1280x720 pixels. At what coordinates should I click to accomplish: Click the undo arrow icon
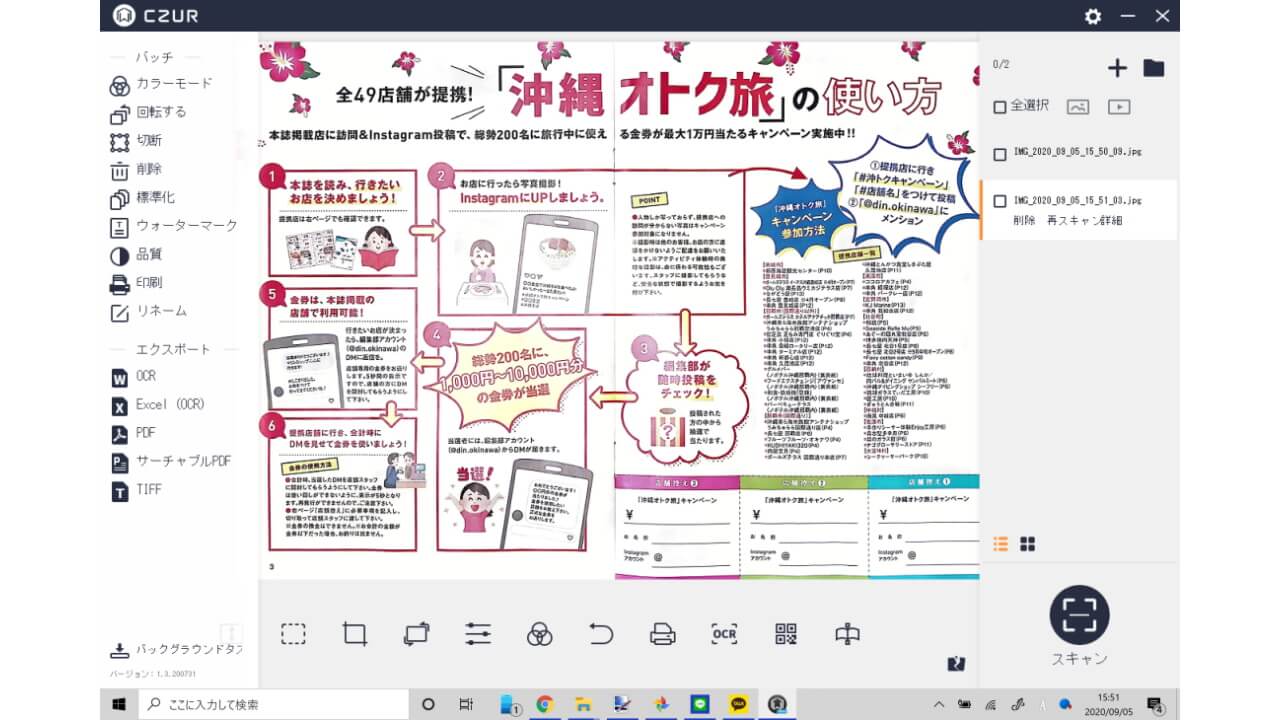pyautogui.click(x=601, y=633)
